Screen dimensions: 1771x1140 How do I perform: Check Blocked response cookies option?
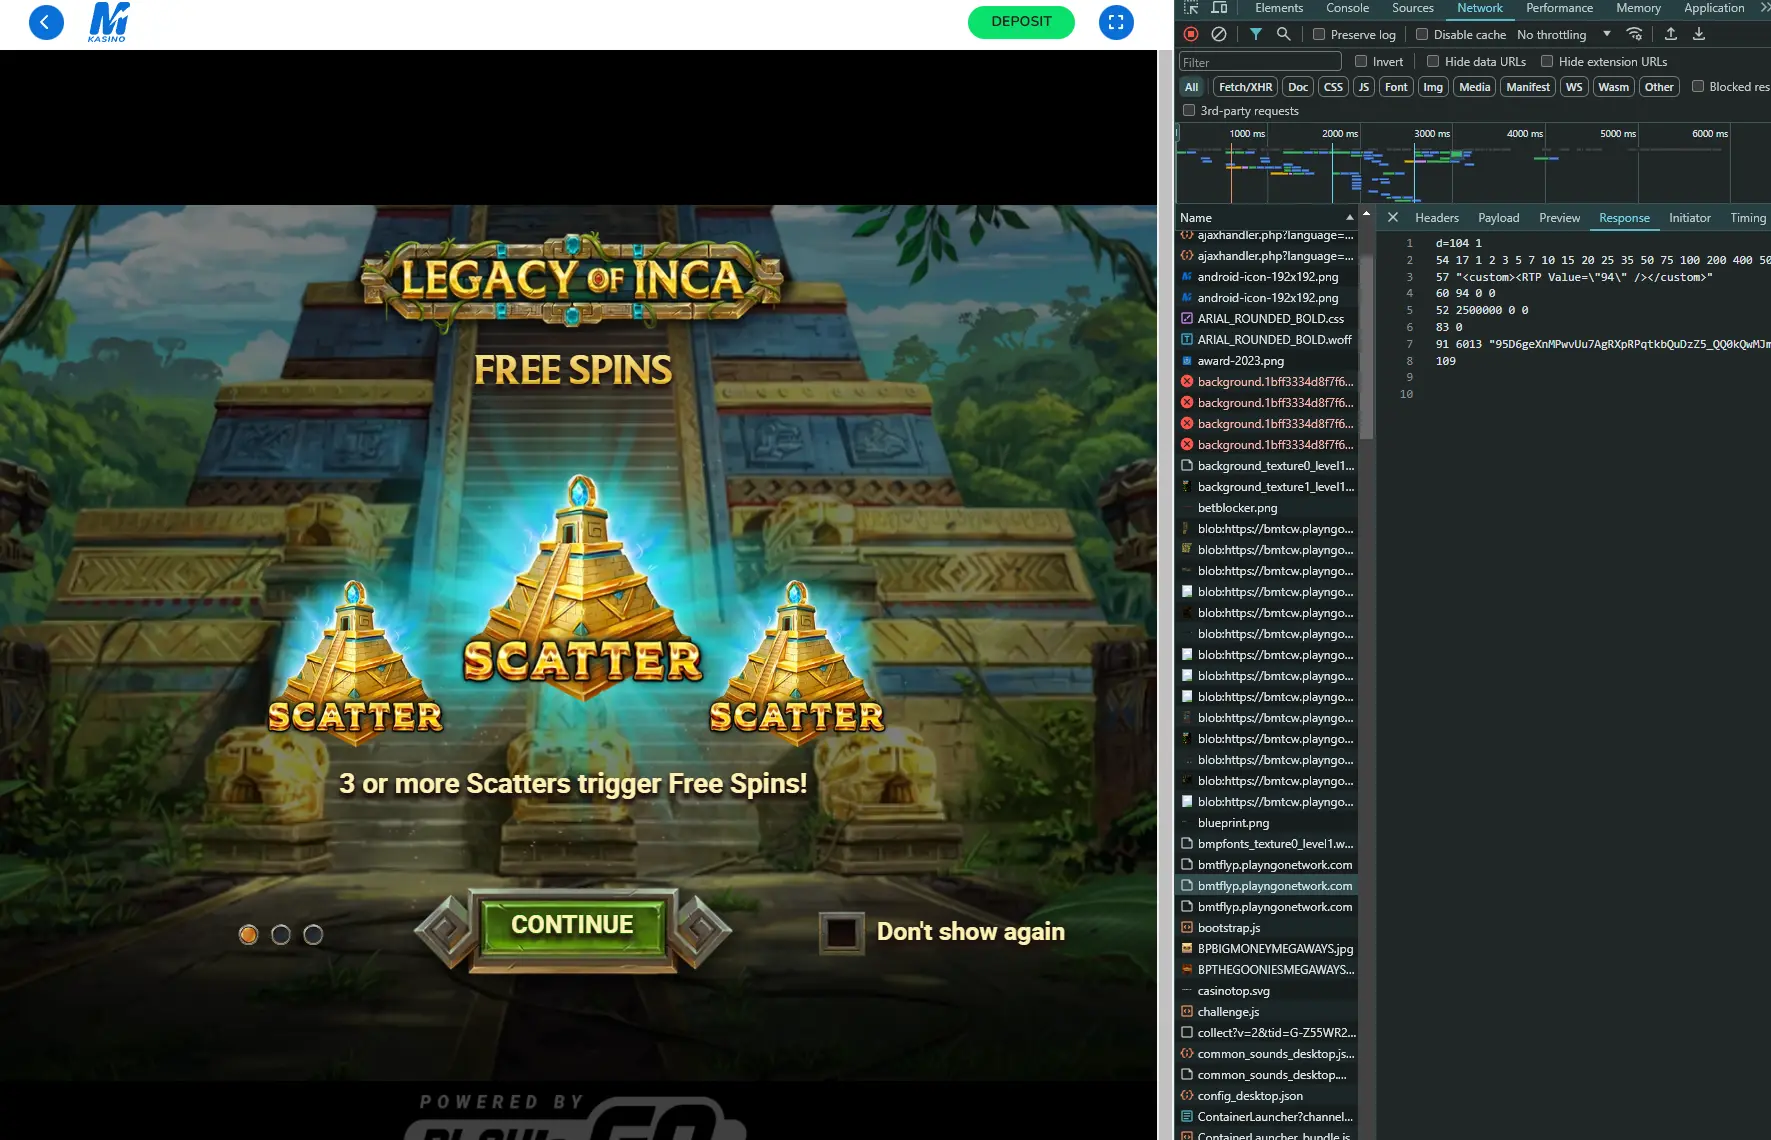1698,86
